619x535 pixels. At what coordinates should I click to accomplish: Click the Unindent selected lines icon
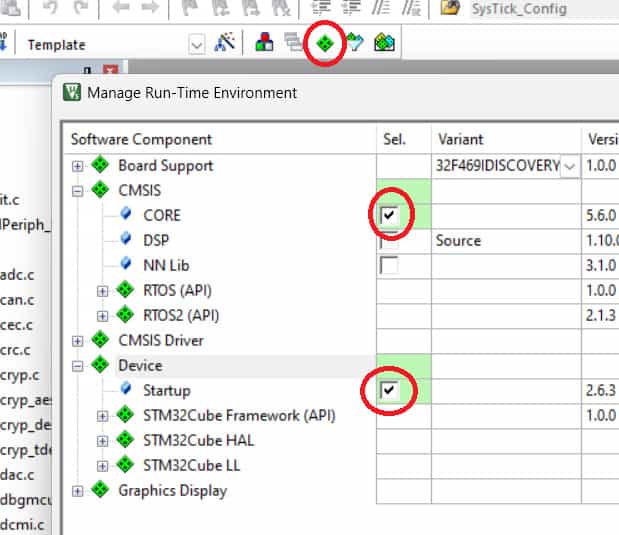351,7
